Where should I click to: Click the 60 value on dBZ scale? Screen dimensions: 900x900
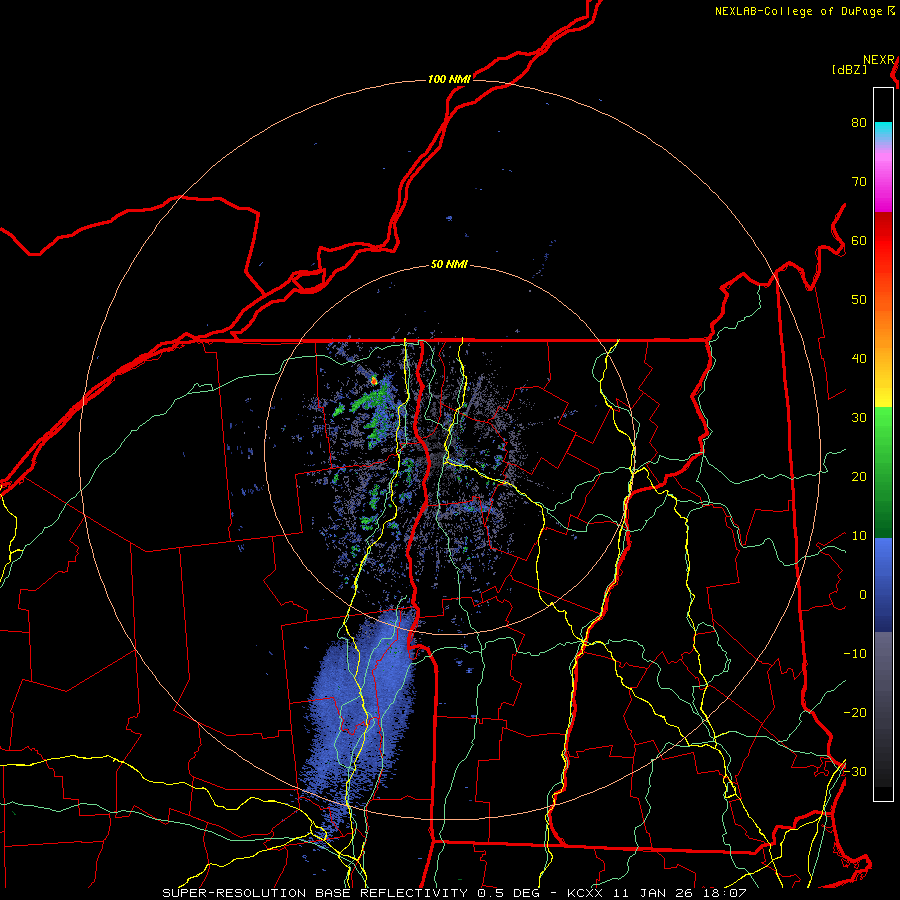[859, 240]
